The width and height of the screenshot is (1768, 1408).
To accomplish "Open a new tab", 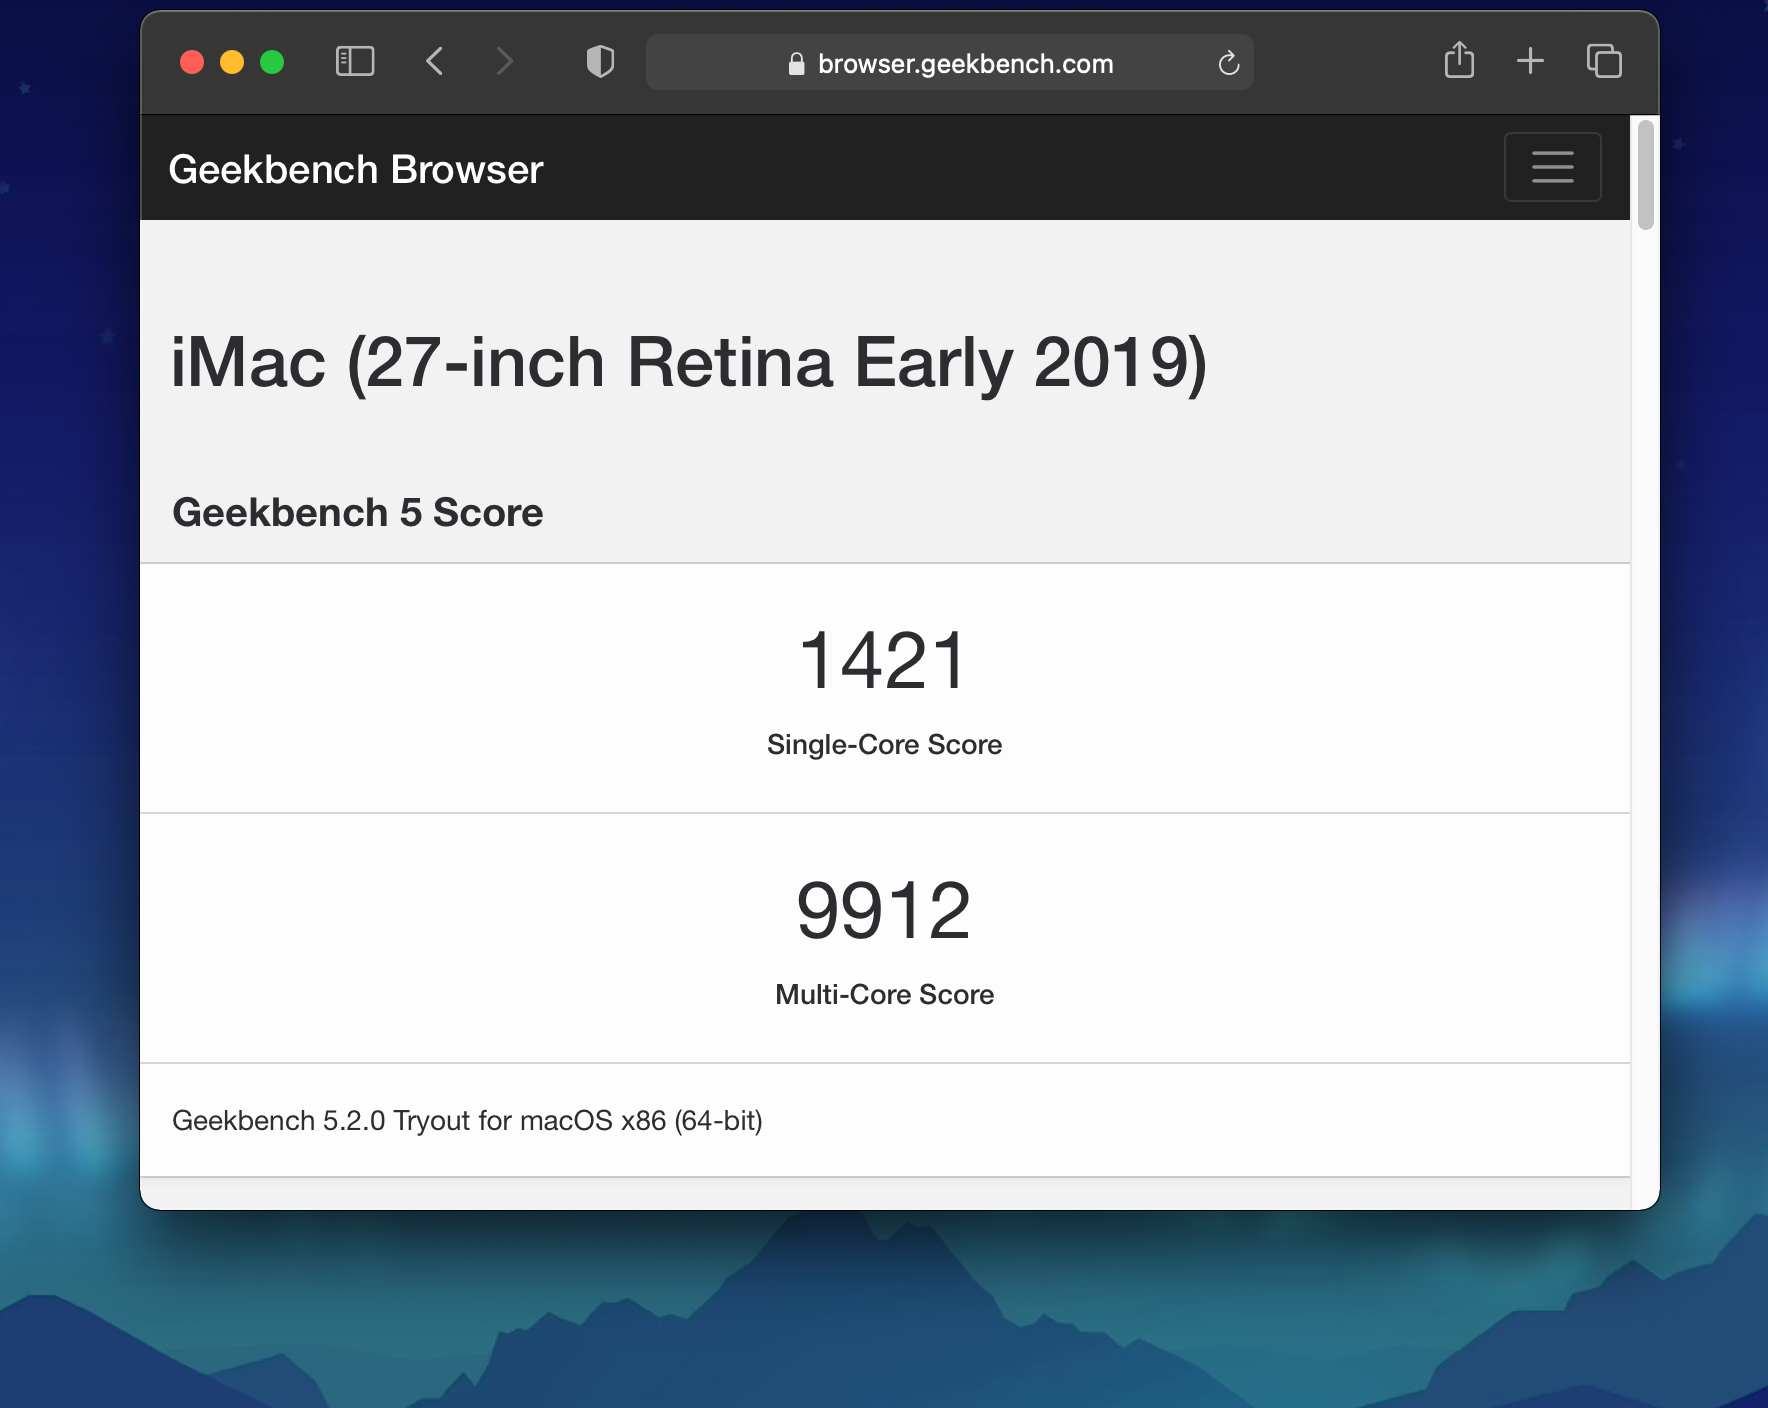I will click(x=1530, y=61).
